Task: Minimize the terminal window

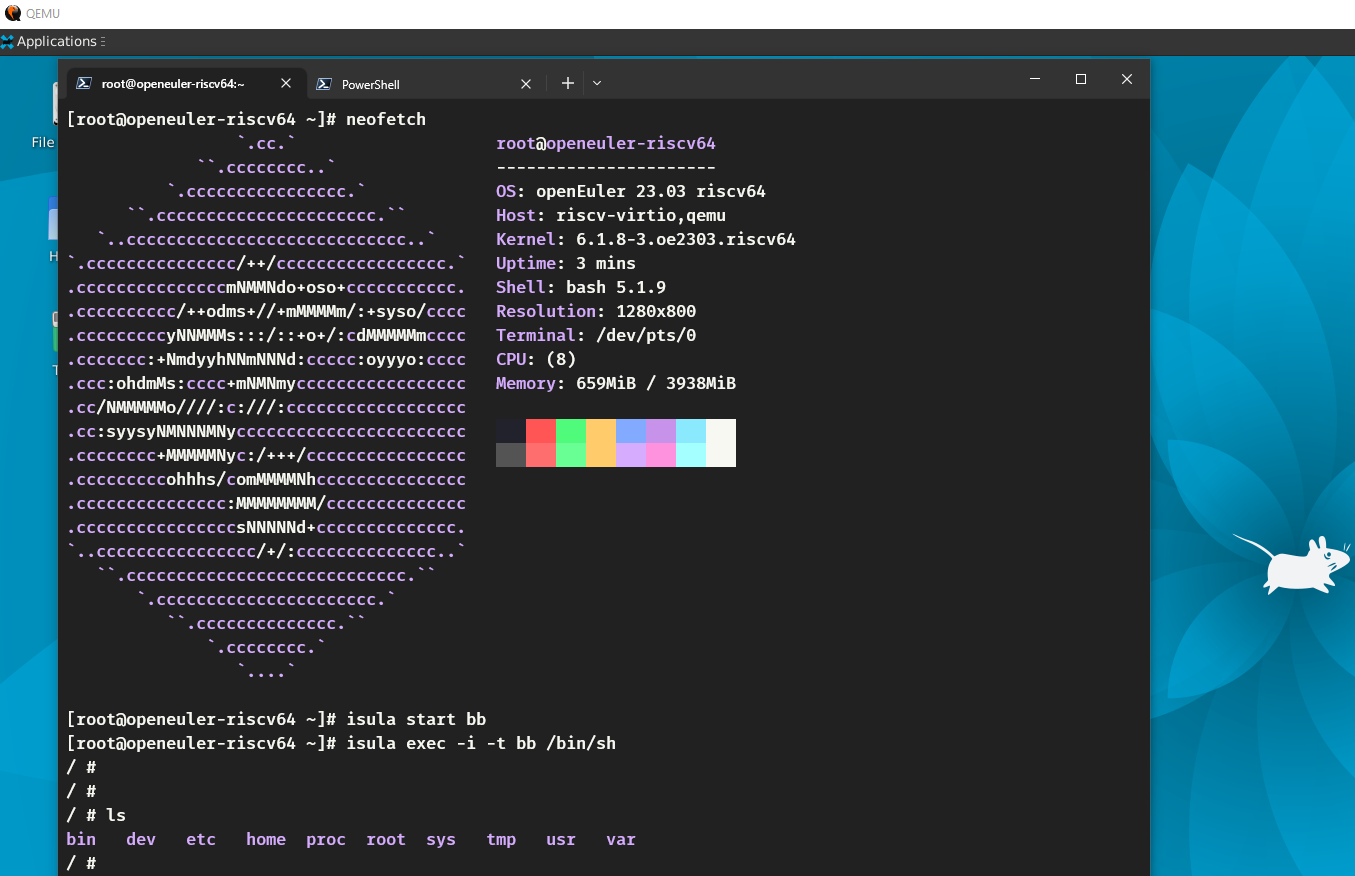Action: coord(1034,79)
